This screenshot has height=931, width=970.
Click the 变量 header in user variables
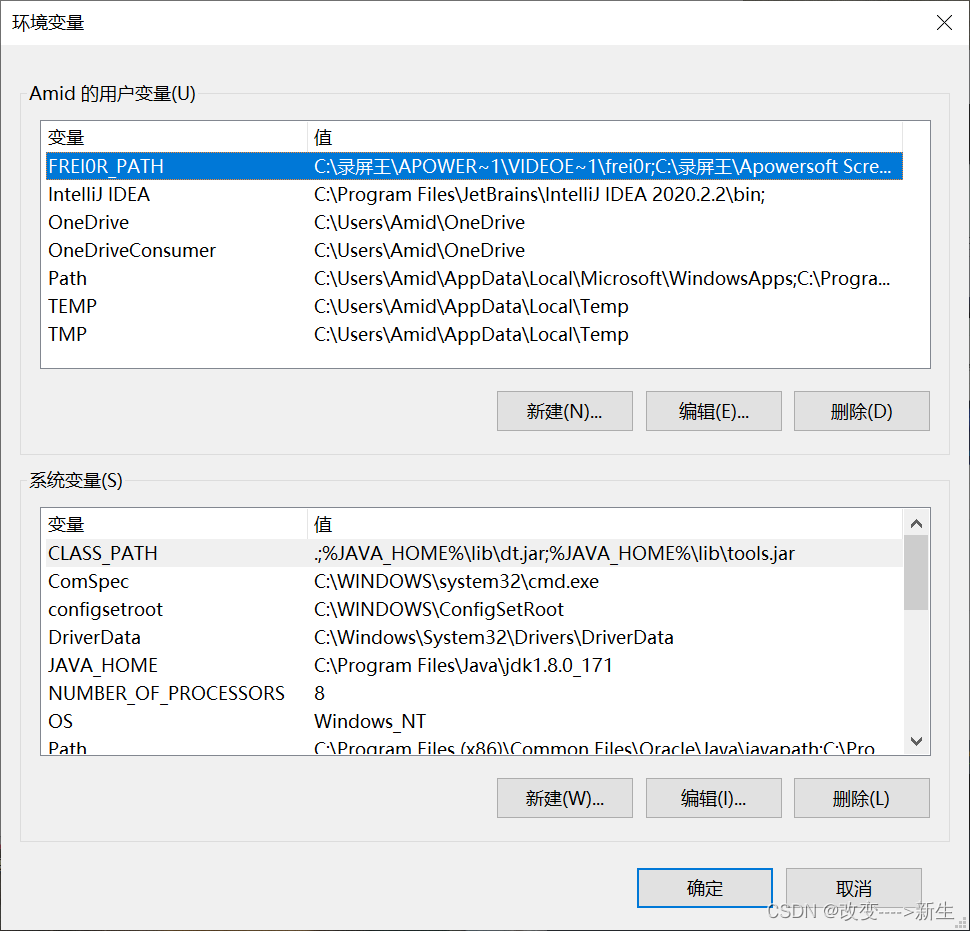point(176,137)
